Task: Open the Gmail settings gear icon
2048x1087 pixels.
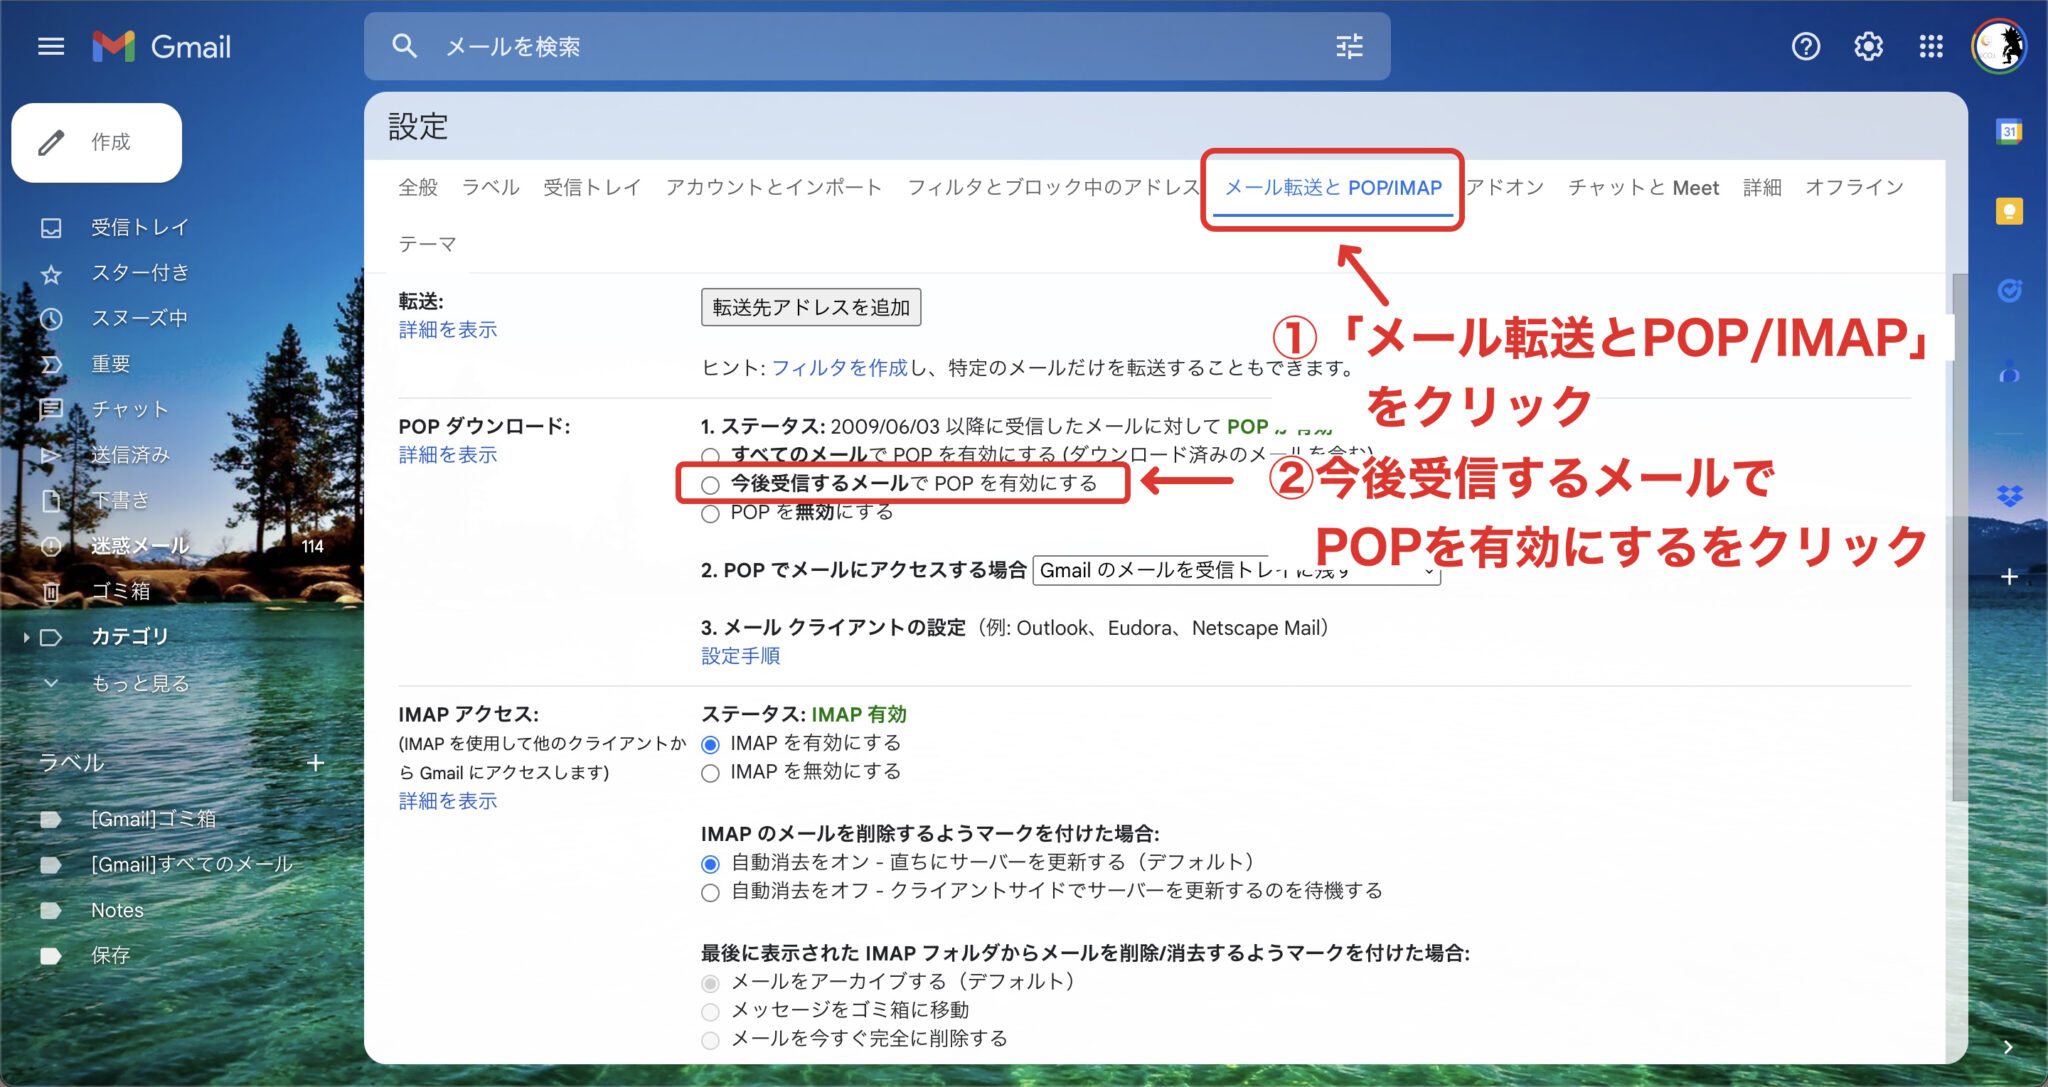Action: pyautogui.click(x=1867, y=46)
